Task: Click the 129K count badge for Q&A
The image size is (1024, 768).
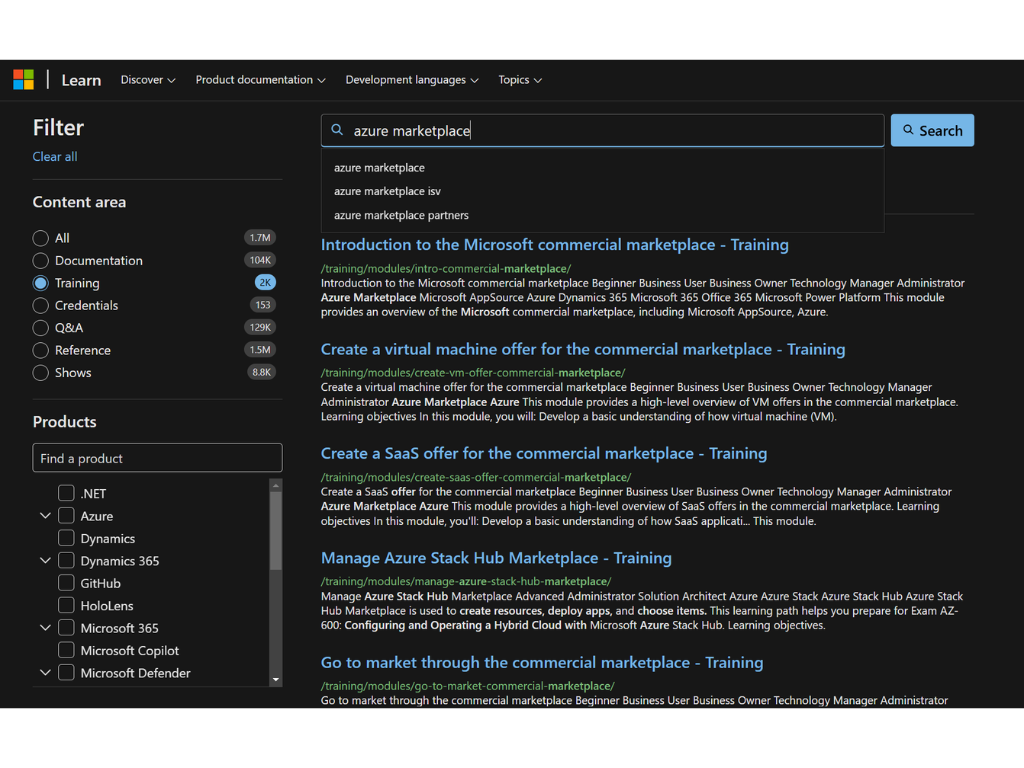Action: [260, 327]
